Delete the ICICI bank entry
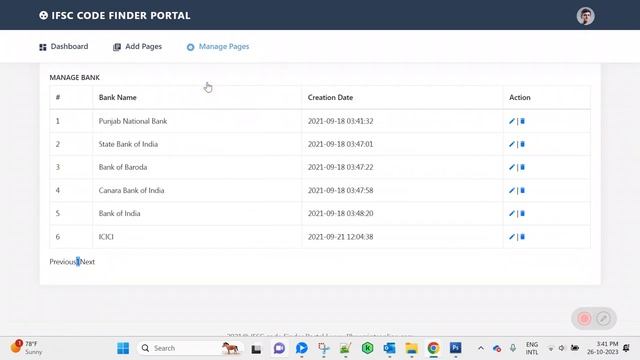The height and width of the screenshot is (360, 640). point(522,237)
